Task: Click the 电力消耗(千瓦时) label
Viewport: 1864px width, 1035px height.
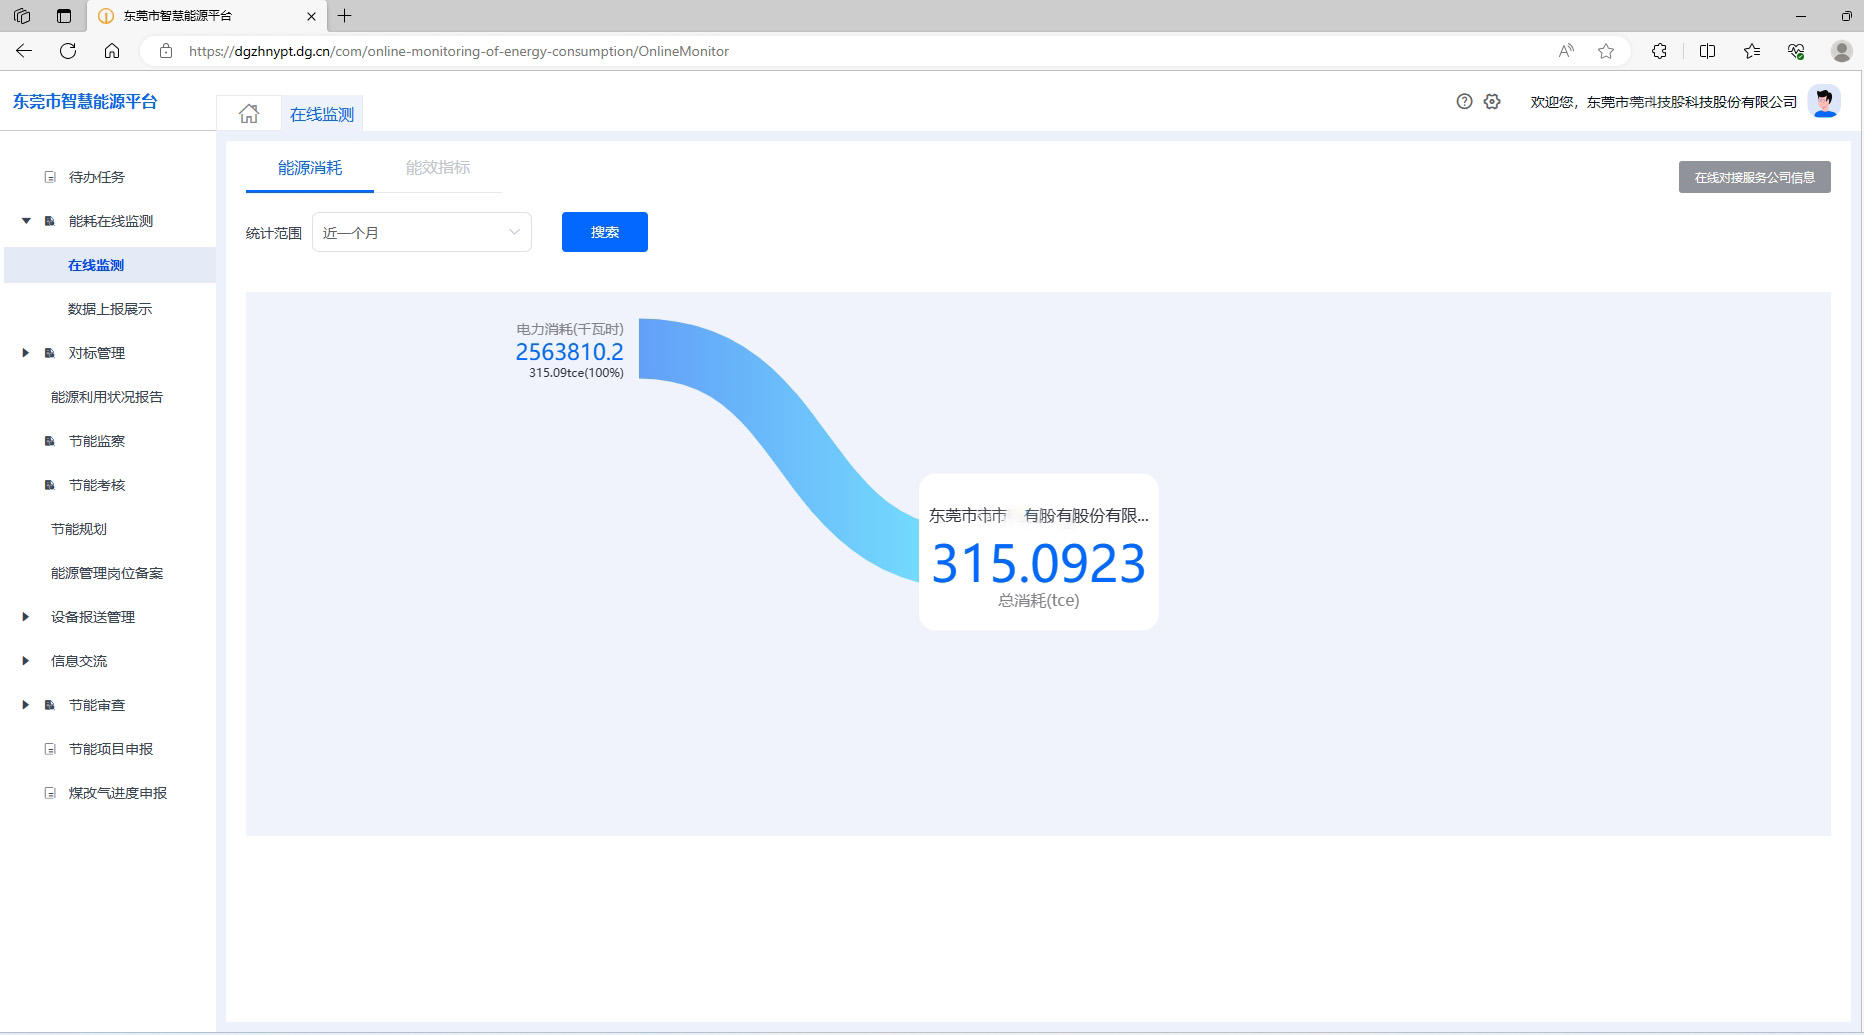Action: click(x=570, y=329)
